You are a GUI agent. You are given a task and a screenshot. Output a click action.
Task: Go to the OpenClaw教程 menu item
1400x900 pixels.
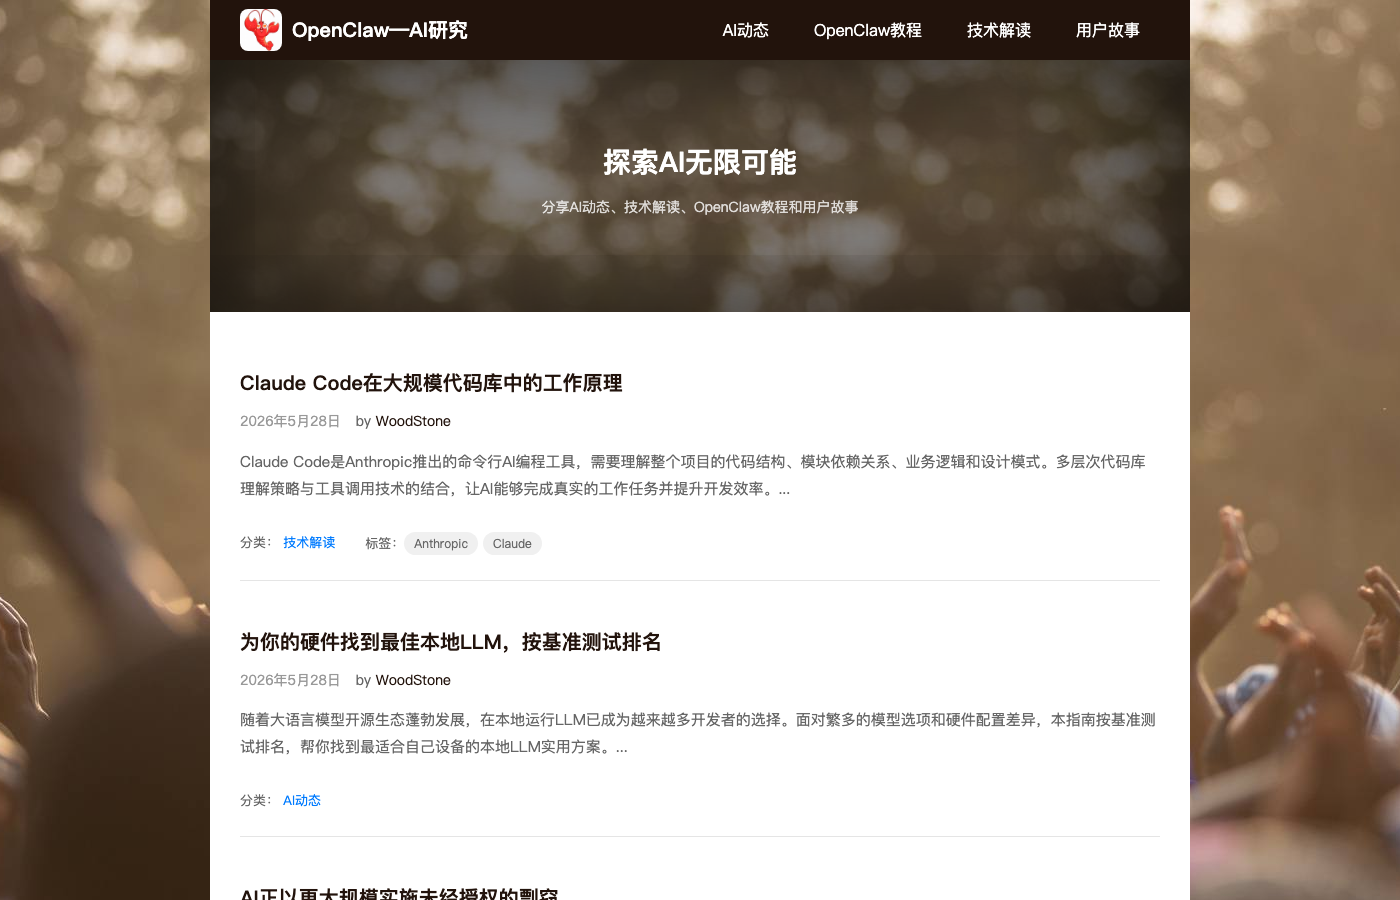click(x=868, y=30)
